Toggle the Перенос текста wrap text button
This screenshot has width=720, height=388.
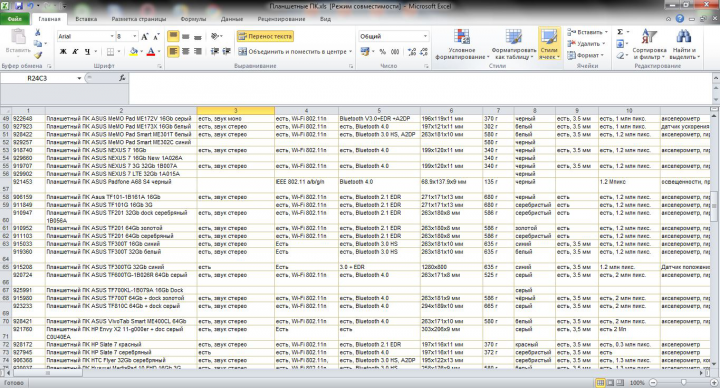[265, 36]
